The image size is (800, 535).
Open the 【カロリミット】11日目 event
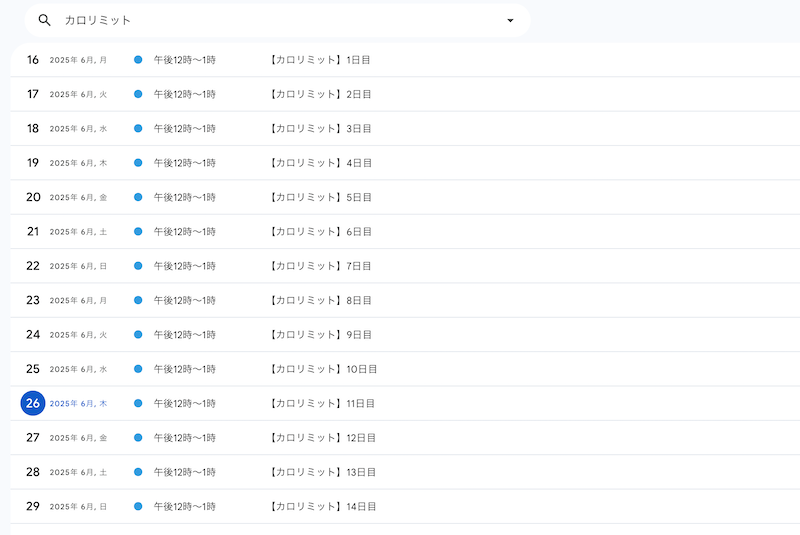(x=323, y=403)
